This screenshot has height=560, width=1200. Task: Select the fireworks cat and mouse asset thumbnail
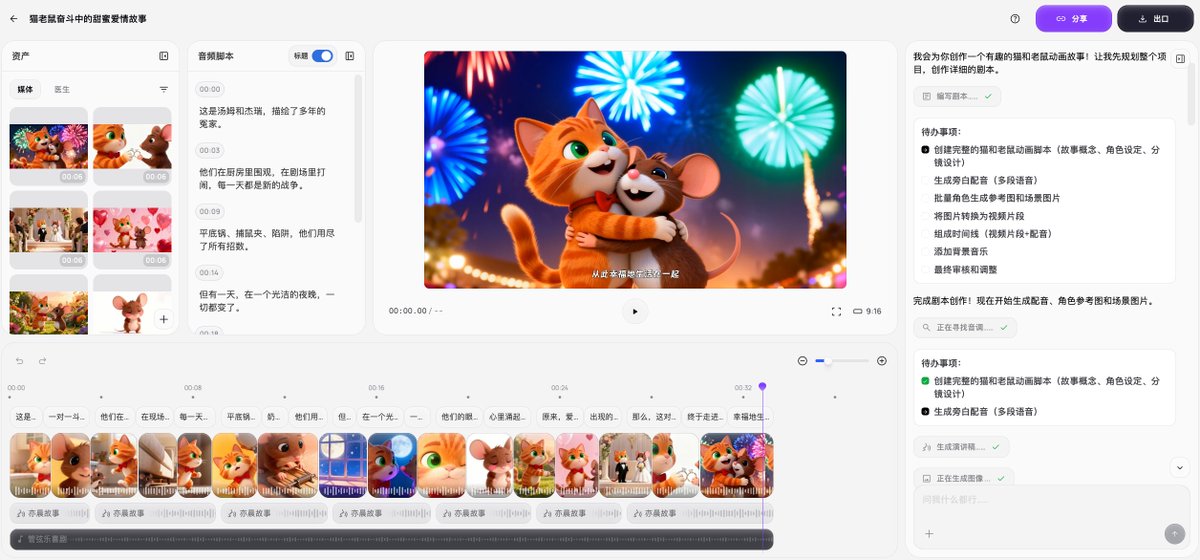point(48,146)
